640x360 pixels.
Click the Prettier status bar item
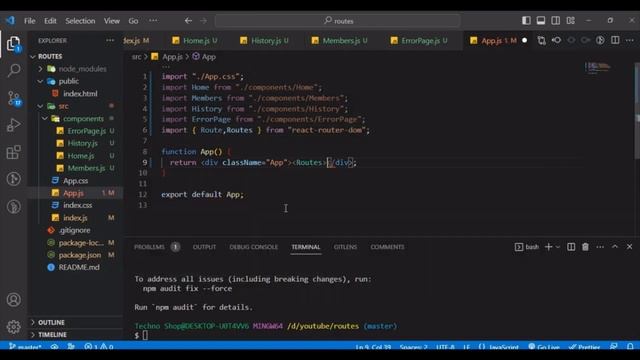tap(584, 347)
